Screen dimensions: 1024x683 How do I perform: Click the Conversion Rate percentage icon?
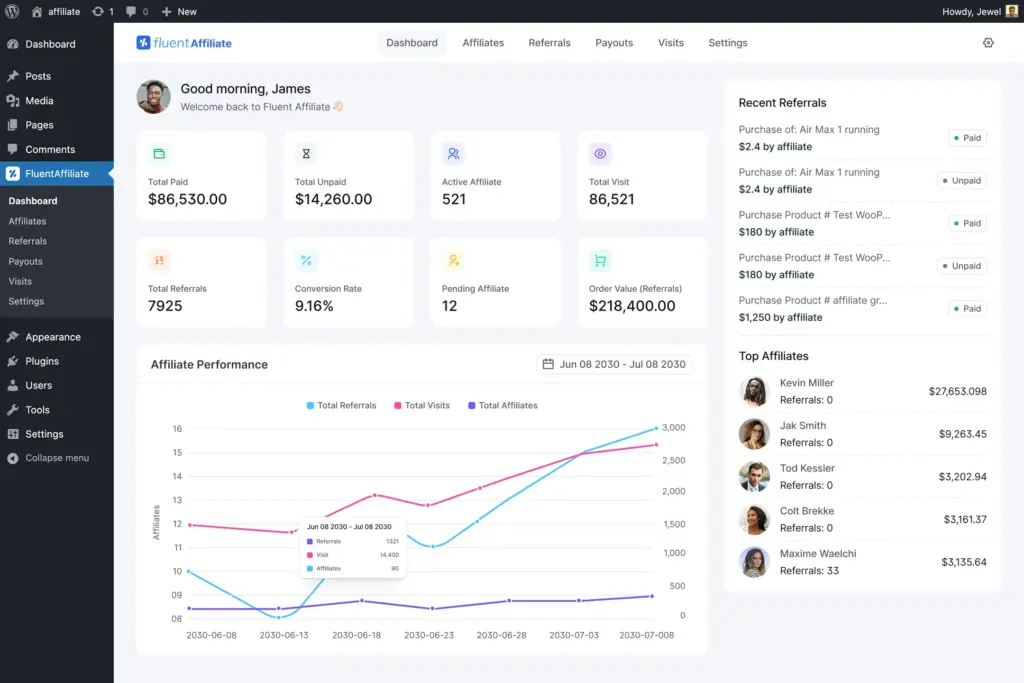(306, 260)
